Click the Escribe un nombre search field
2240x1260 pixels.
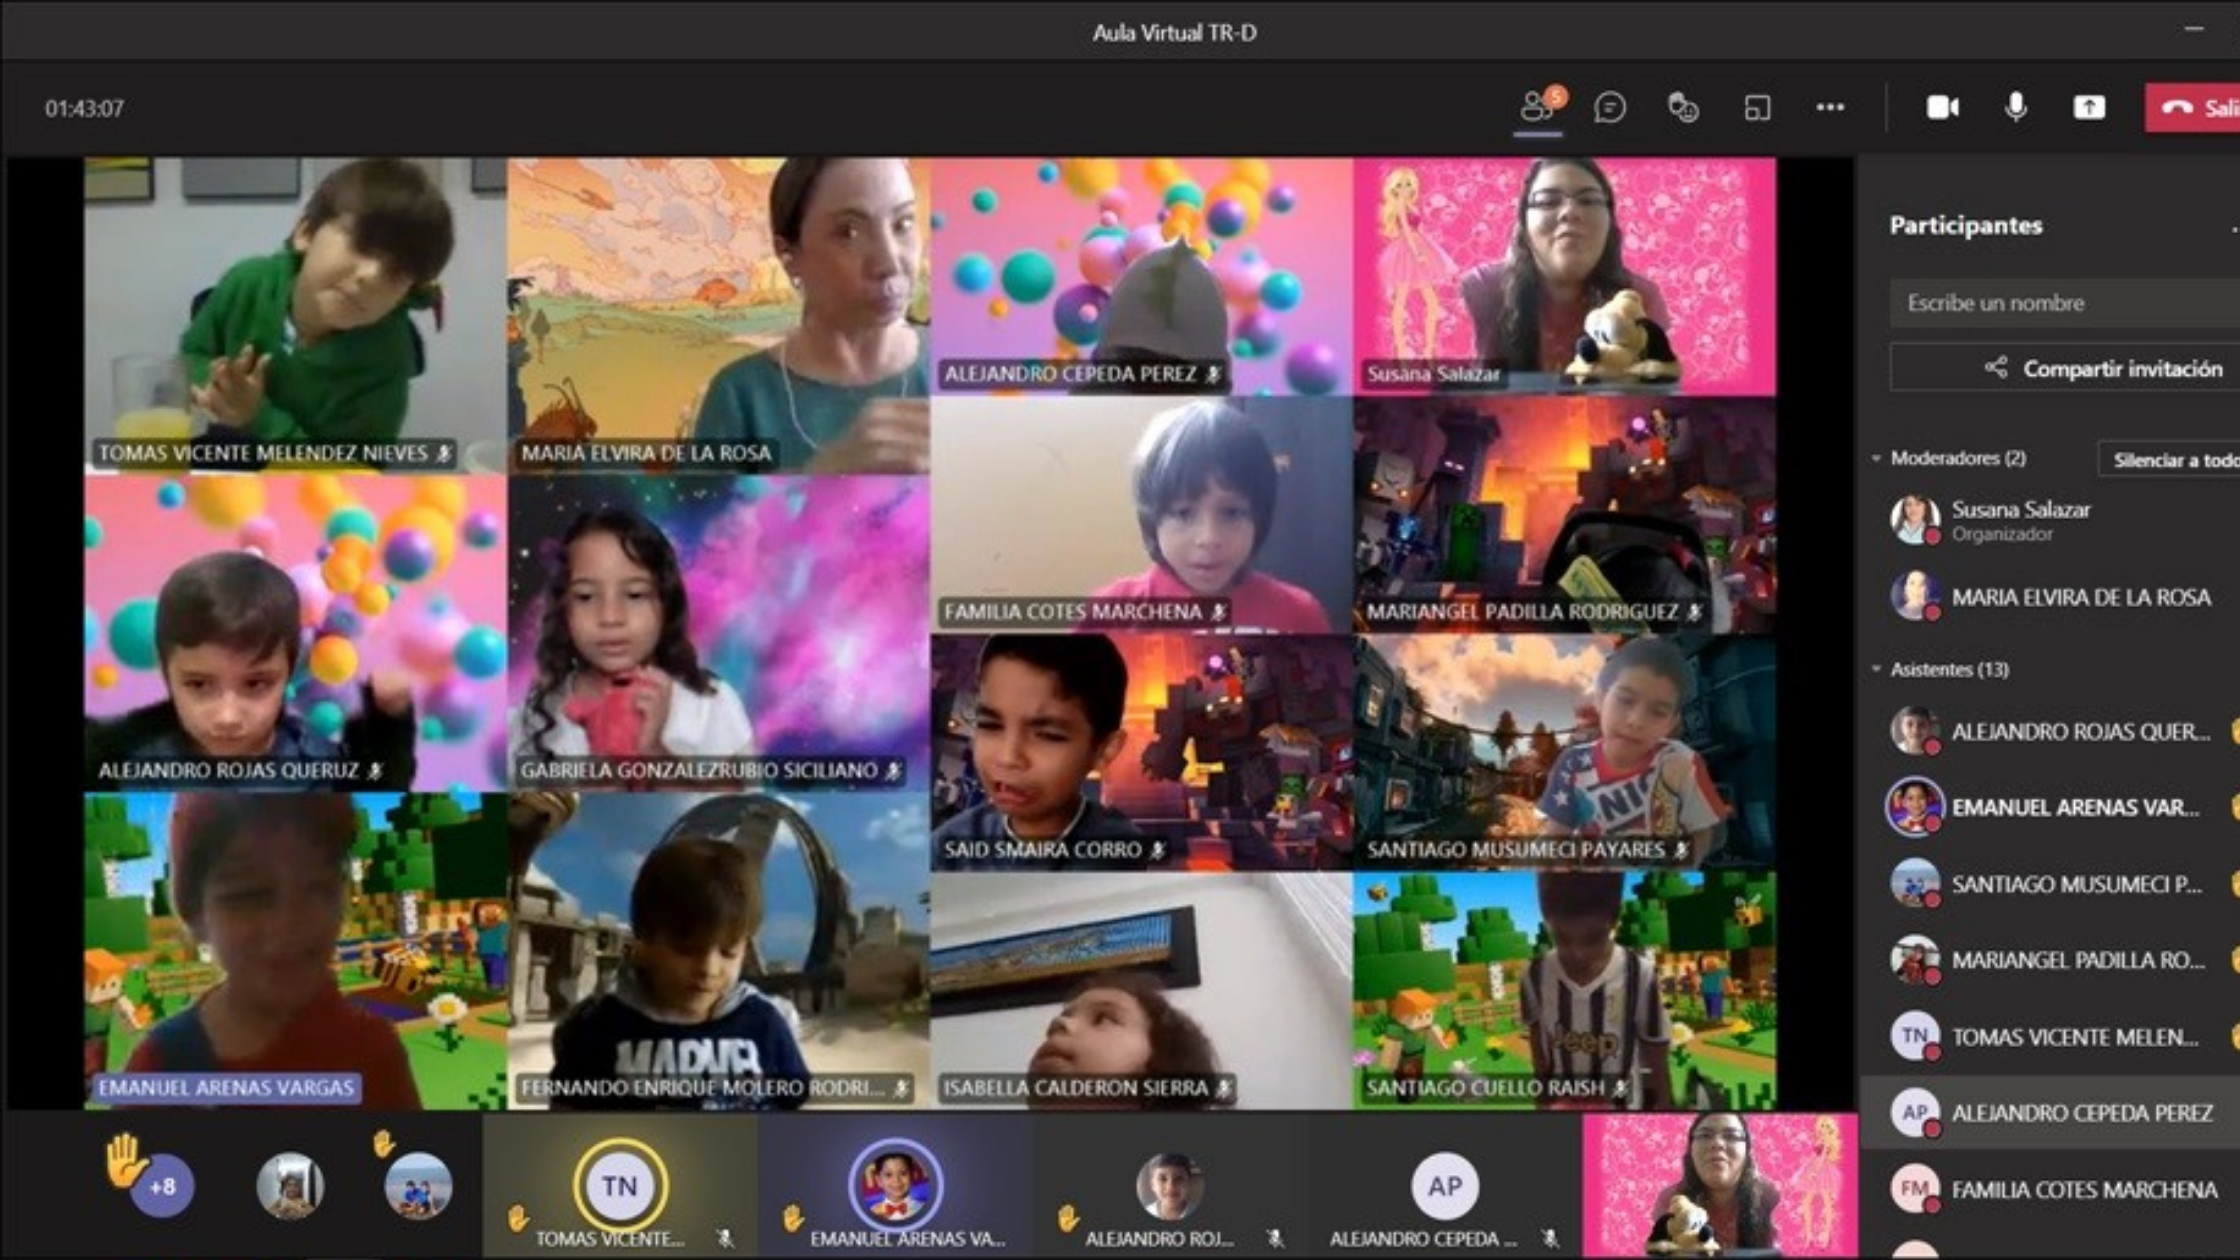(2065, 303)
